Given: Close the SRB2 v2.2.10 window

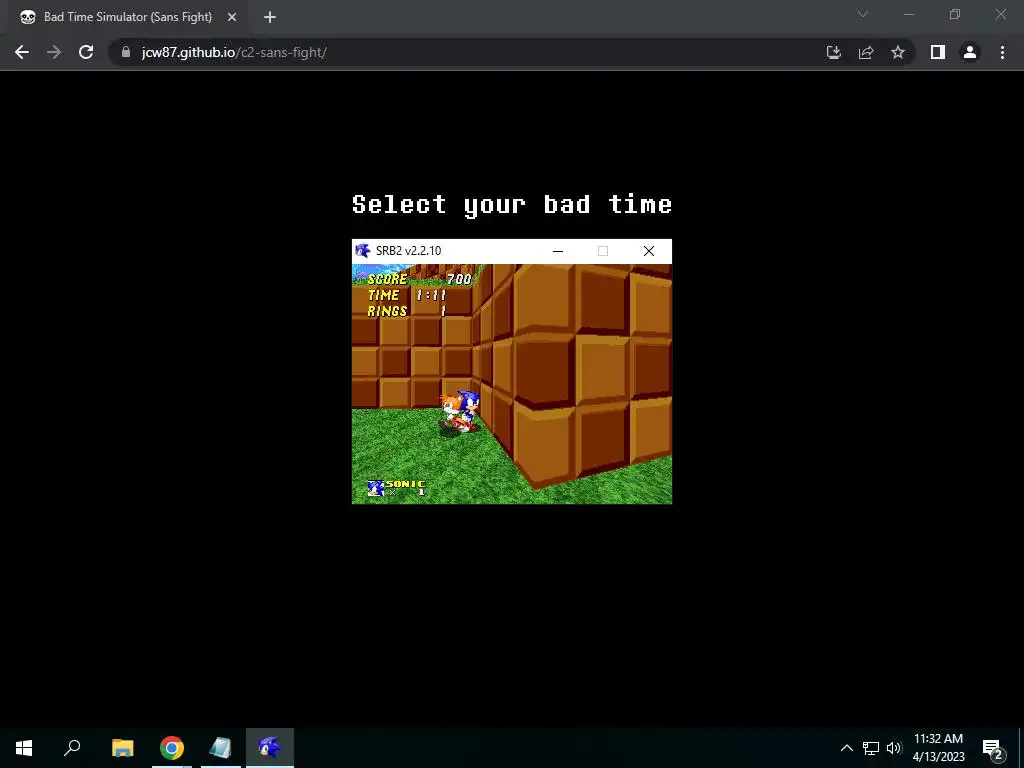Looking at the screenshot, I should (x=648, y=251).
